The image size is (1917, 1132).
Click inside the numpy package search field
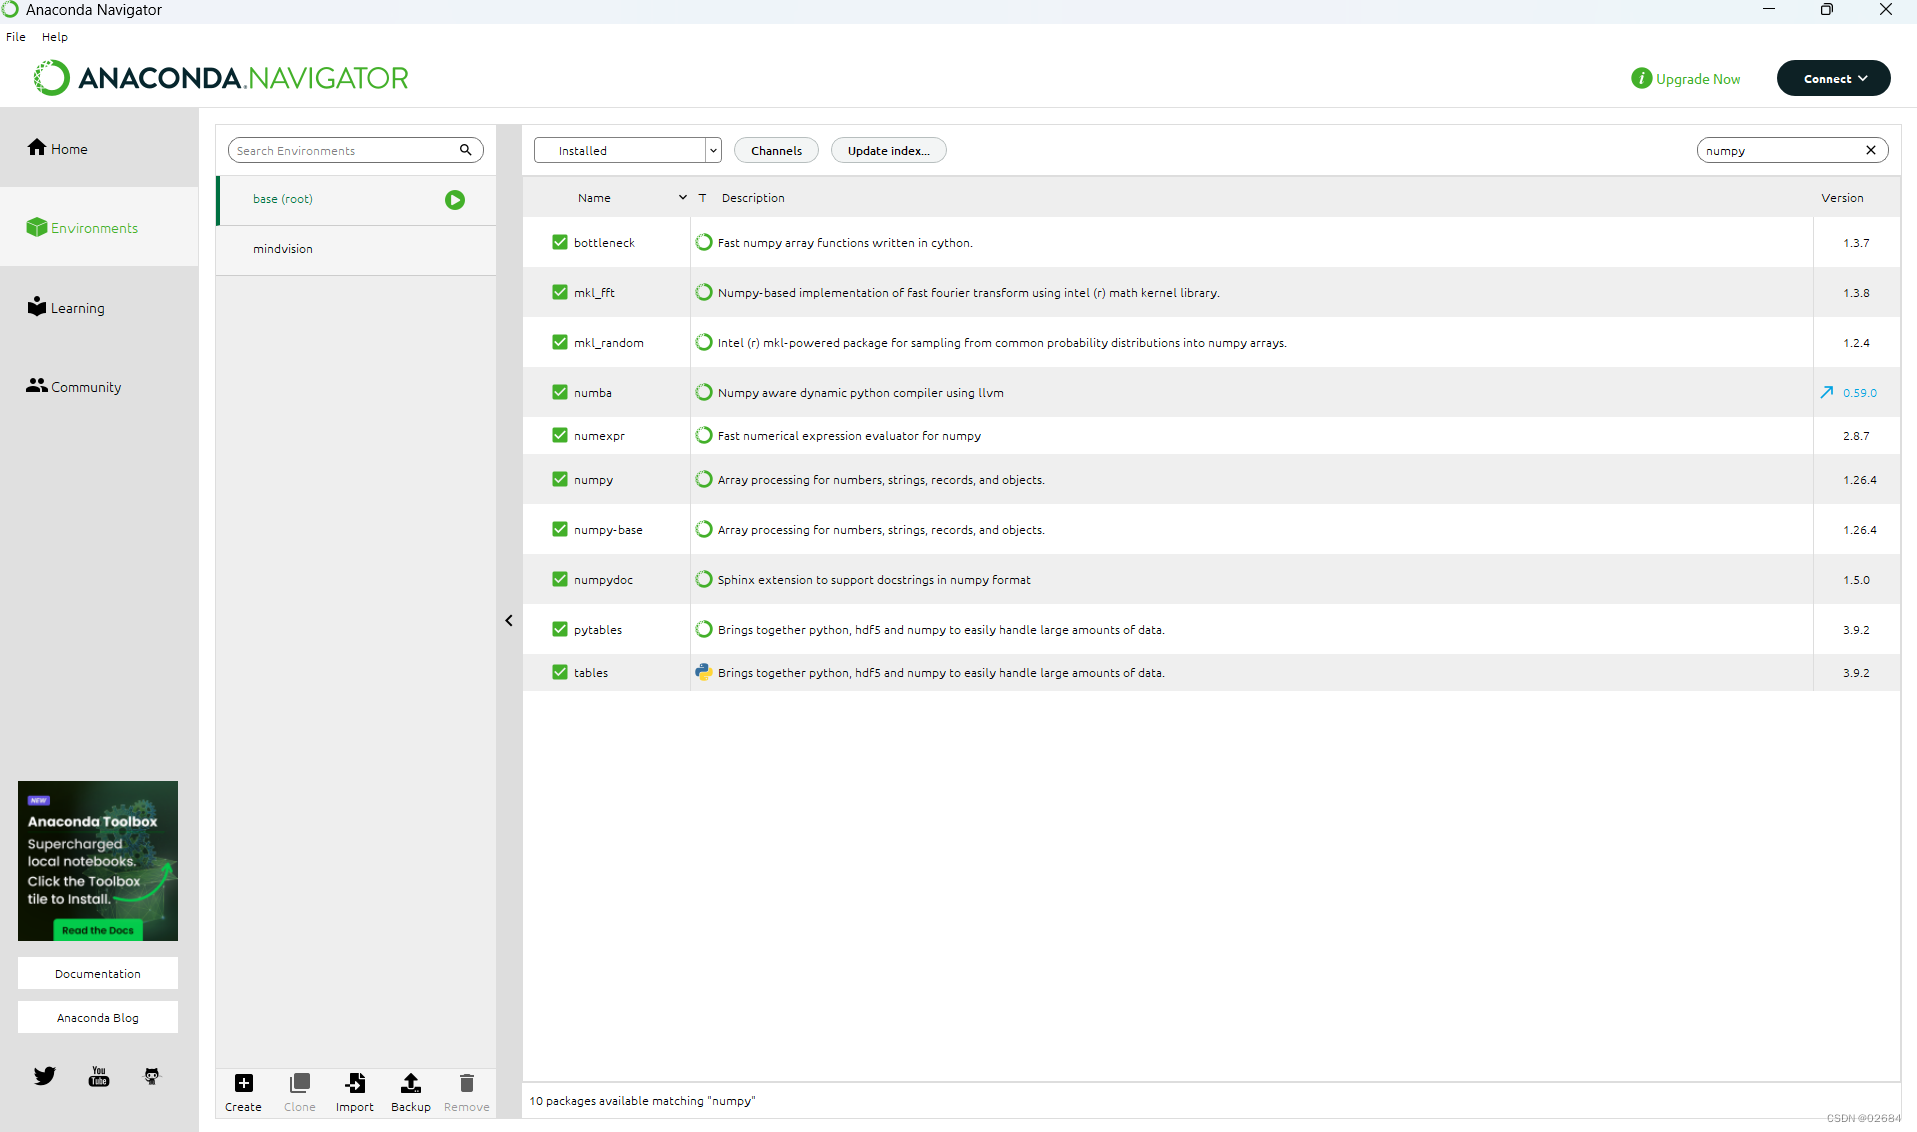(1780, 150)
